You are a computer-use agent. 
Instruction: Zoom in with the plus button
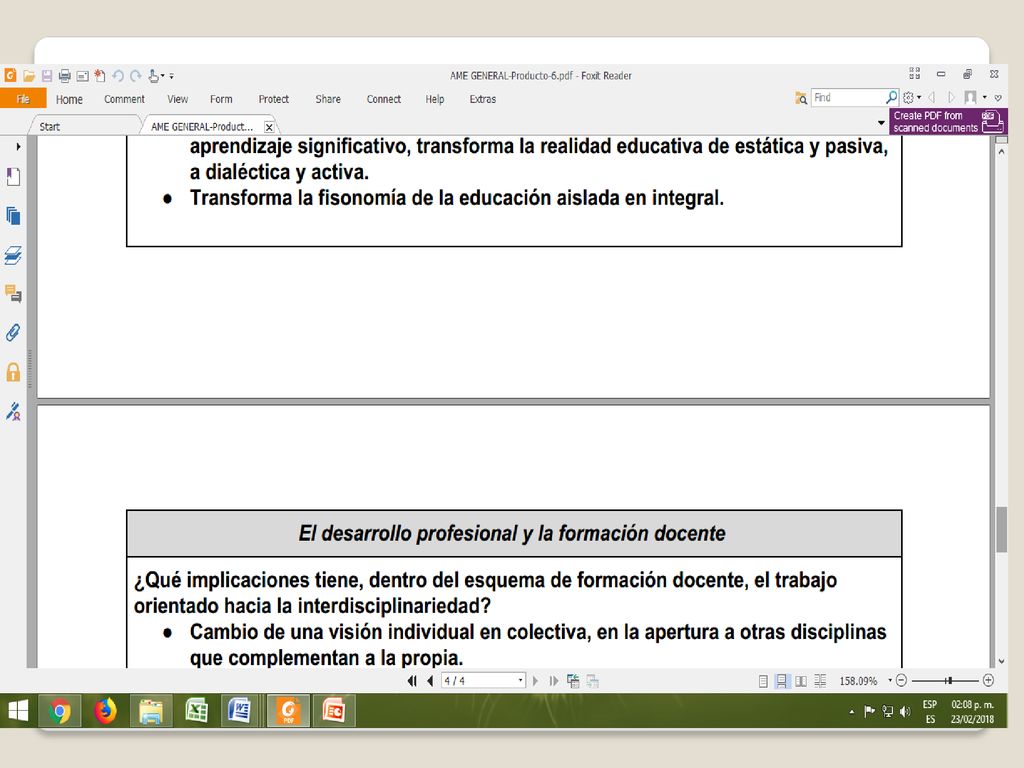pos(989,680)
